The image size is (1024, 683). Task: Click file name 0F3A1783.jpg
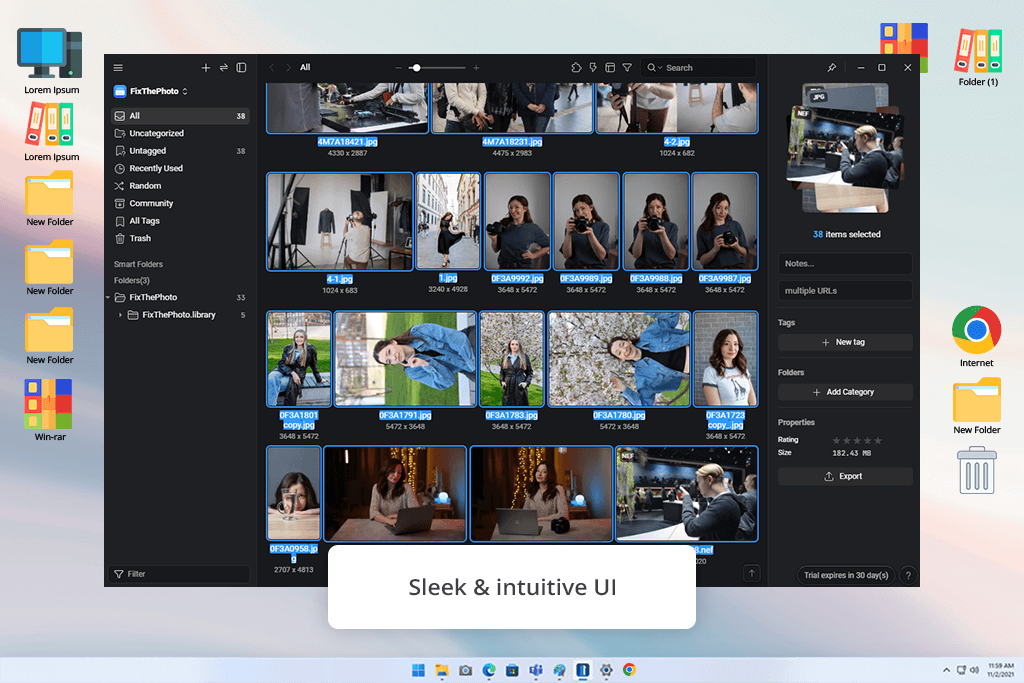coord(511,415)
